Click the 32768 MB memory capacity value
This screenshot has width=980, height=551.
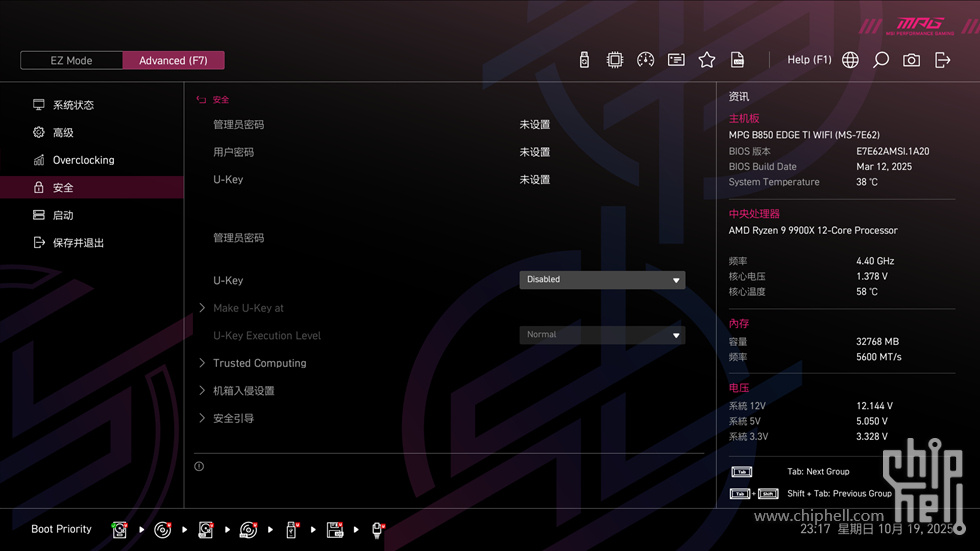point(878,342)
